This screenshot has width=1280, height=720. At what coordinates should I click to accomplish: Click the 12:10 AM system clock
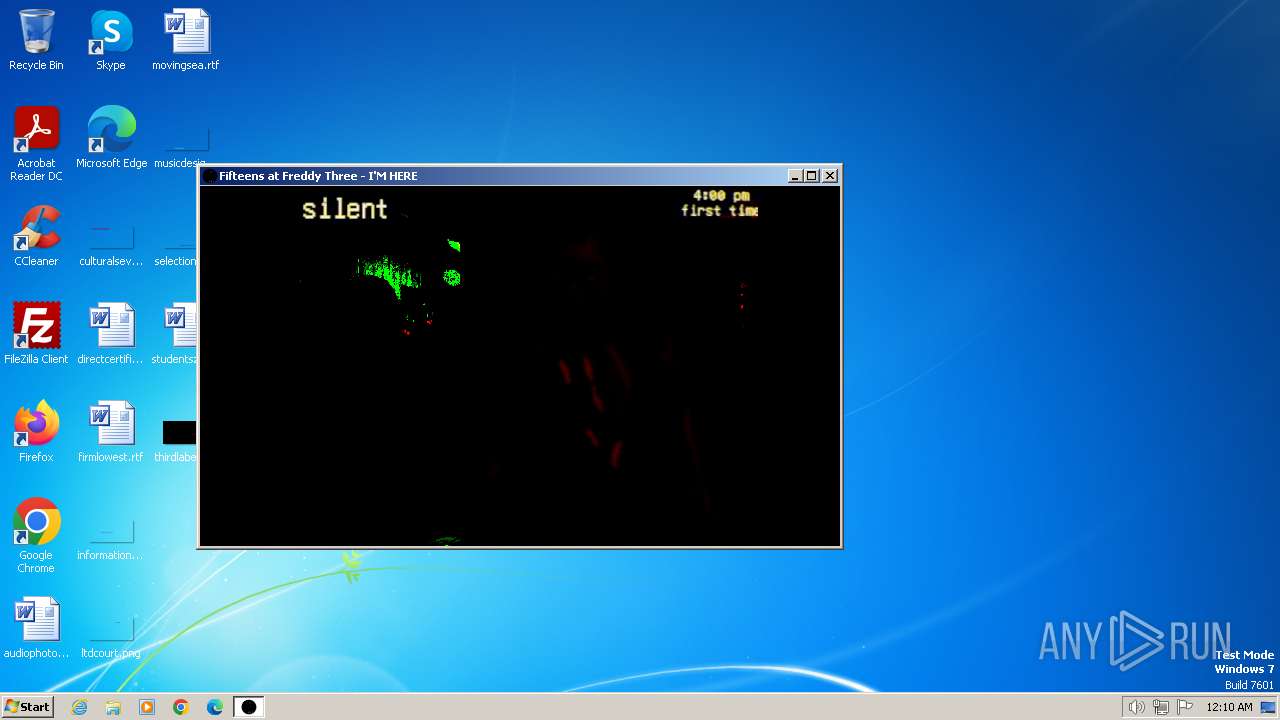point(1229,707)
